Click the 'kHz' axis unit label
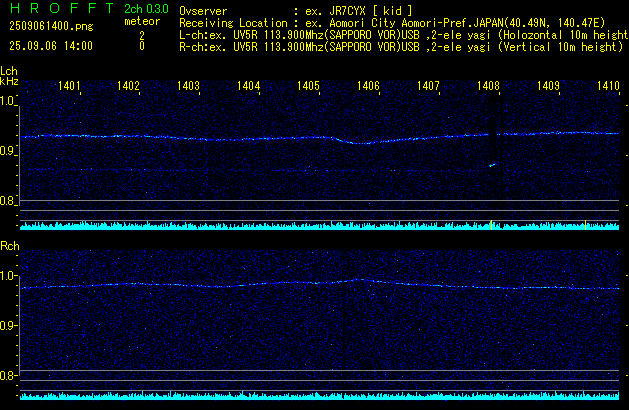Image resolution: width=629 pixels, height=410 pixels. [9, 81]
